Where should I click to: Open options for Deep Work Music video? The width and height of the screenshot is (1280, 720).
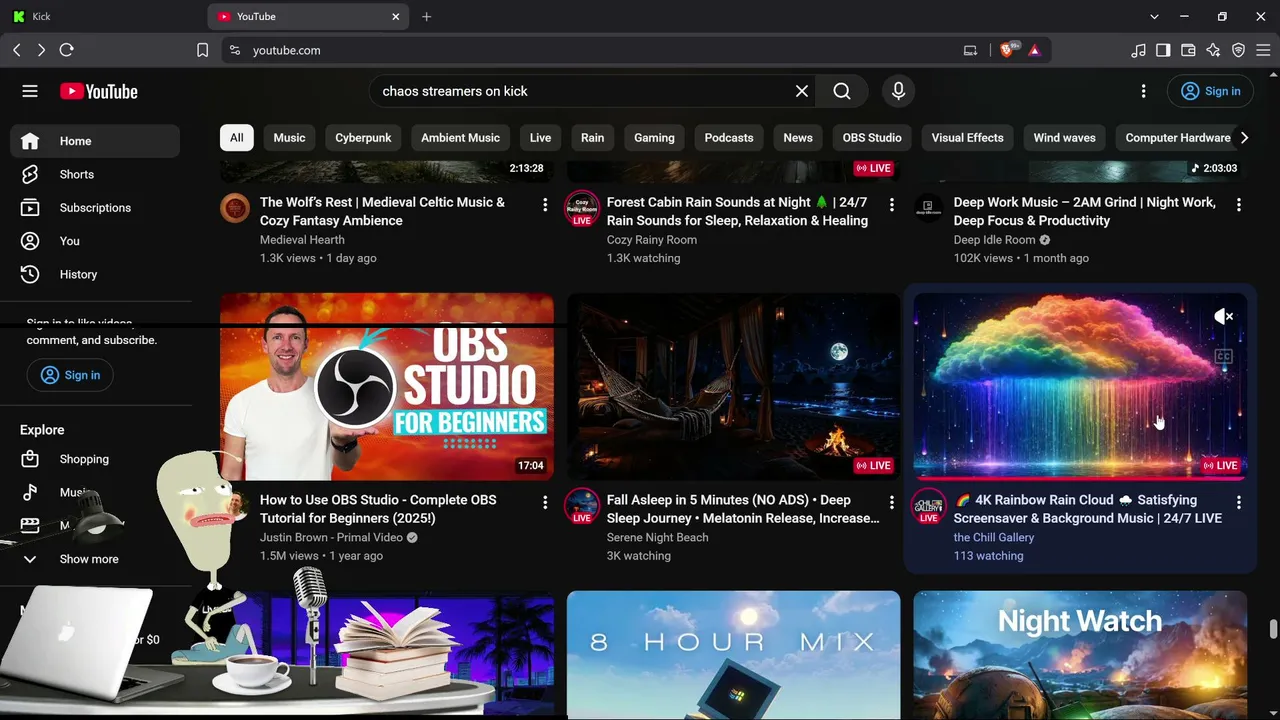(1239, 204)
